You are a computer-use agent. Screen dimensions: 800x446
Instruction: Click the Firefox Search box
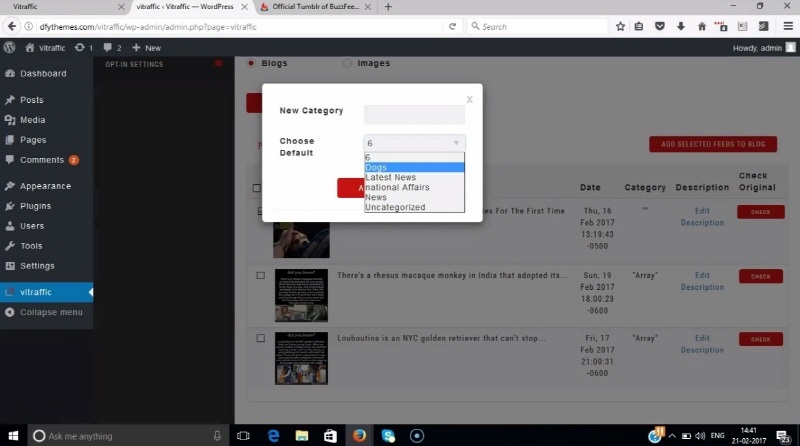pos(538,27)
